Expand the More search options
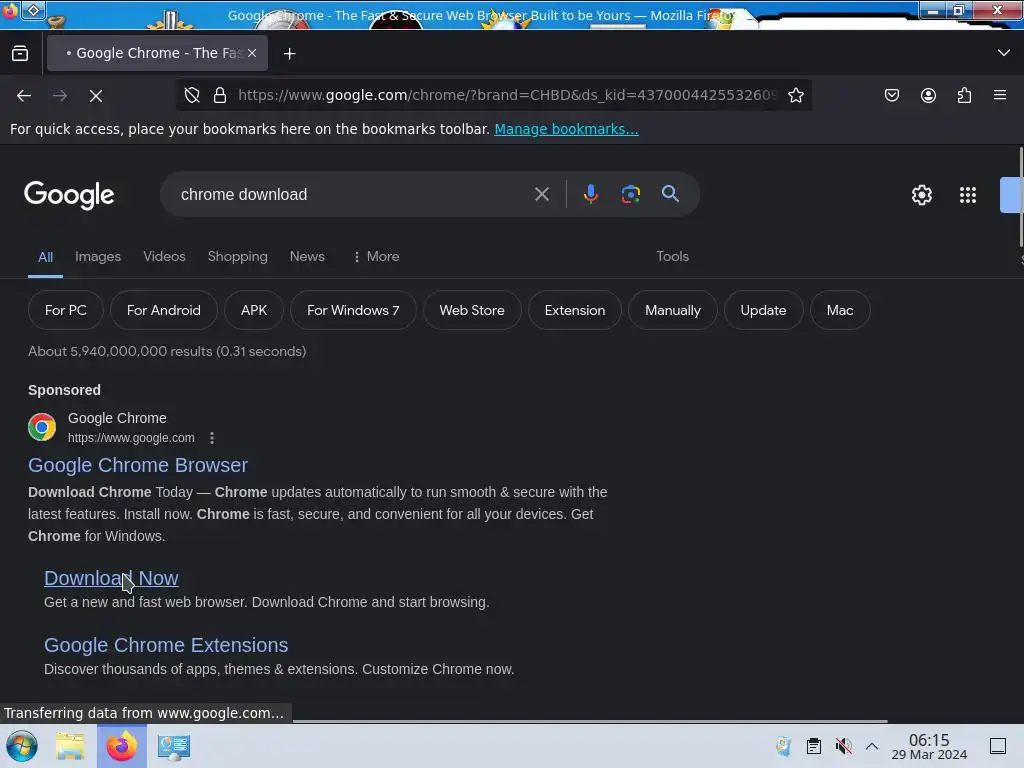1024x768 pixels. (x=376, y=257)
